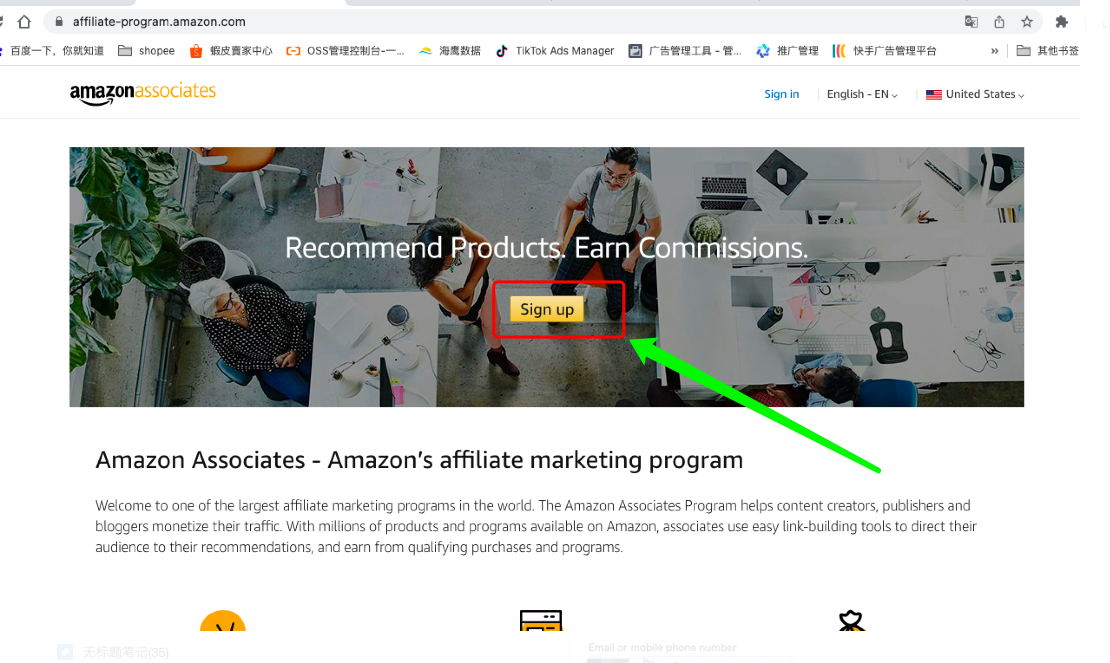1110x663 pixels.
Task: Click the browser home icon
Action: click(x=24, y=22)
